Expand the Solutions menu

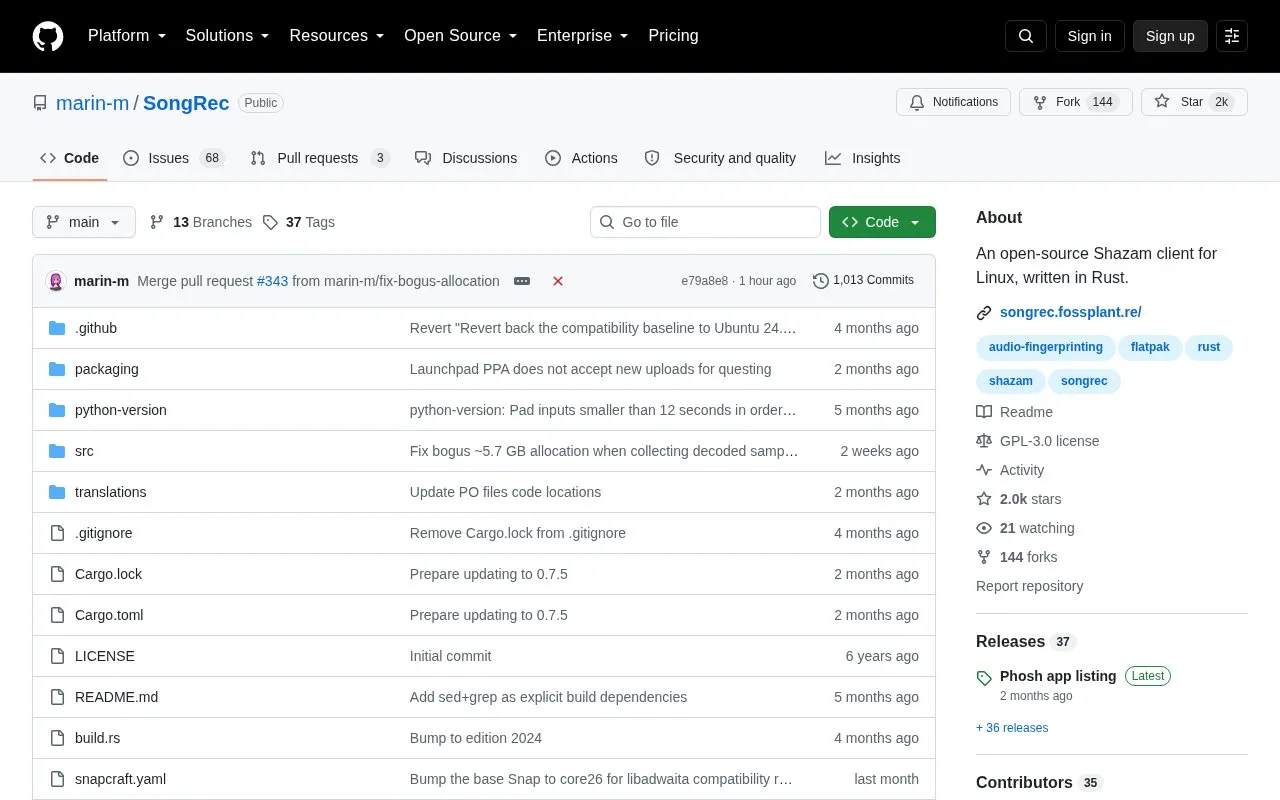[x=227, y=36]
